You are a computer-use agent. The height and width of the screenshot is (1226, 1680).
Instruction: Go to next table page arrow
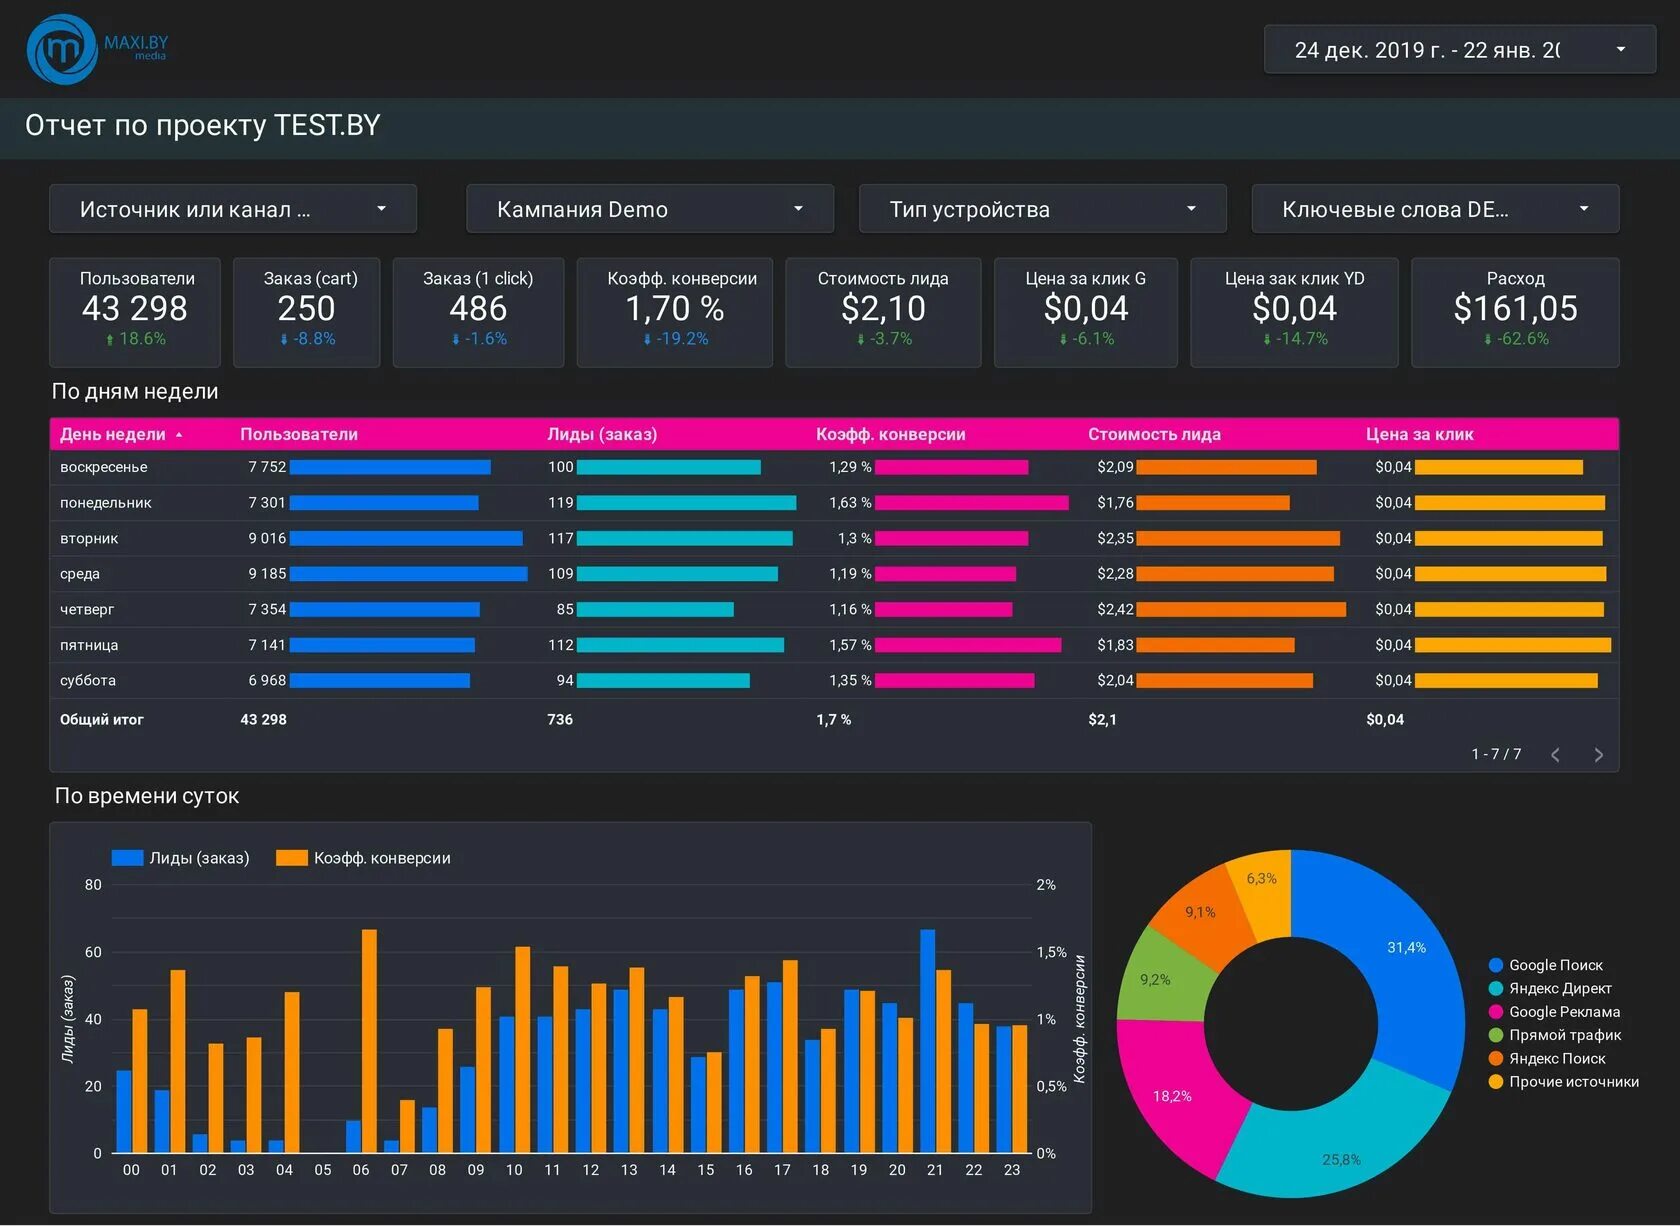pyautogui.click(x=1598, y=755)
